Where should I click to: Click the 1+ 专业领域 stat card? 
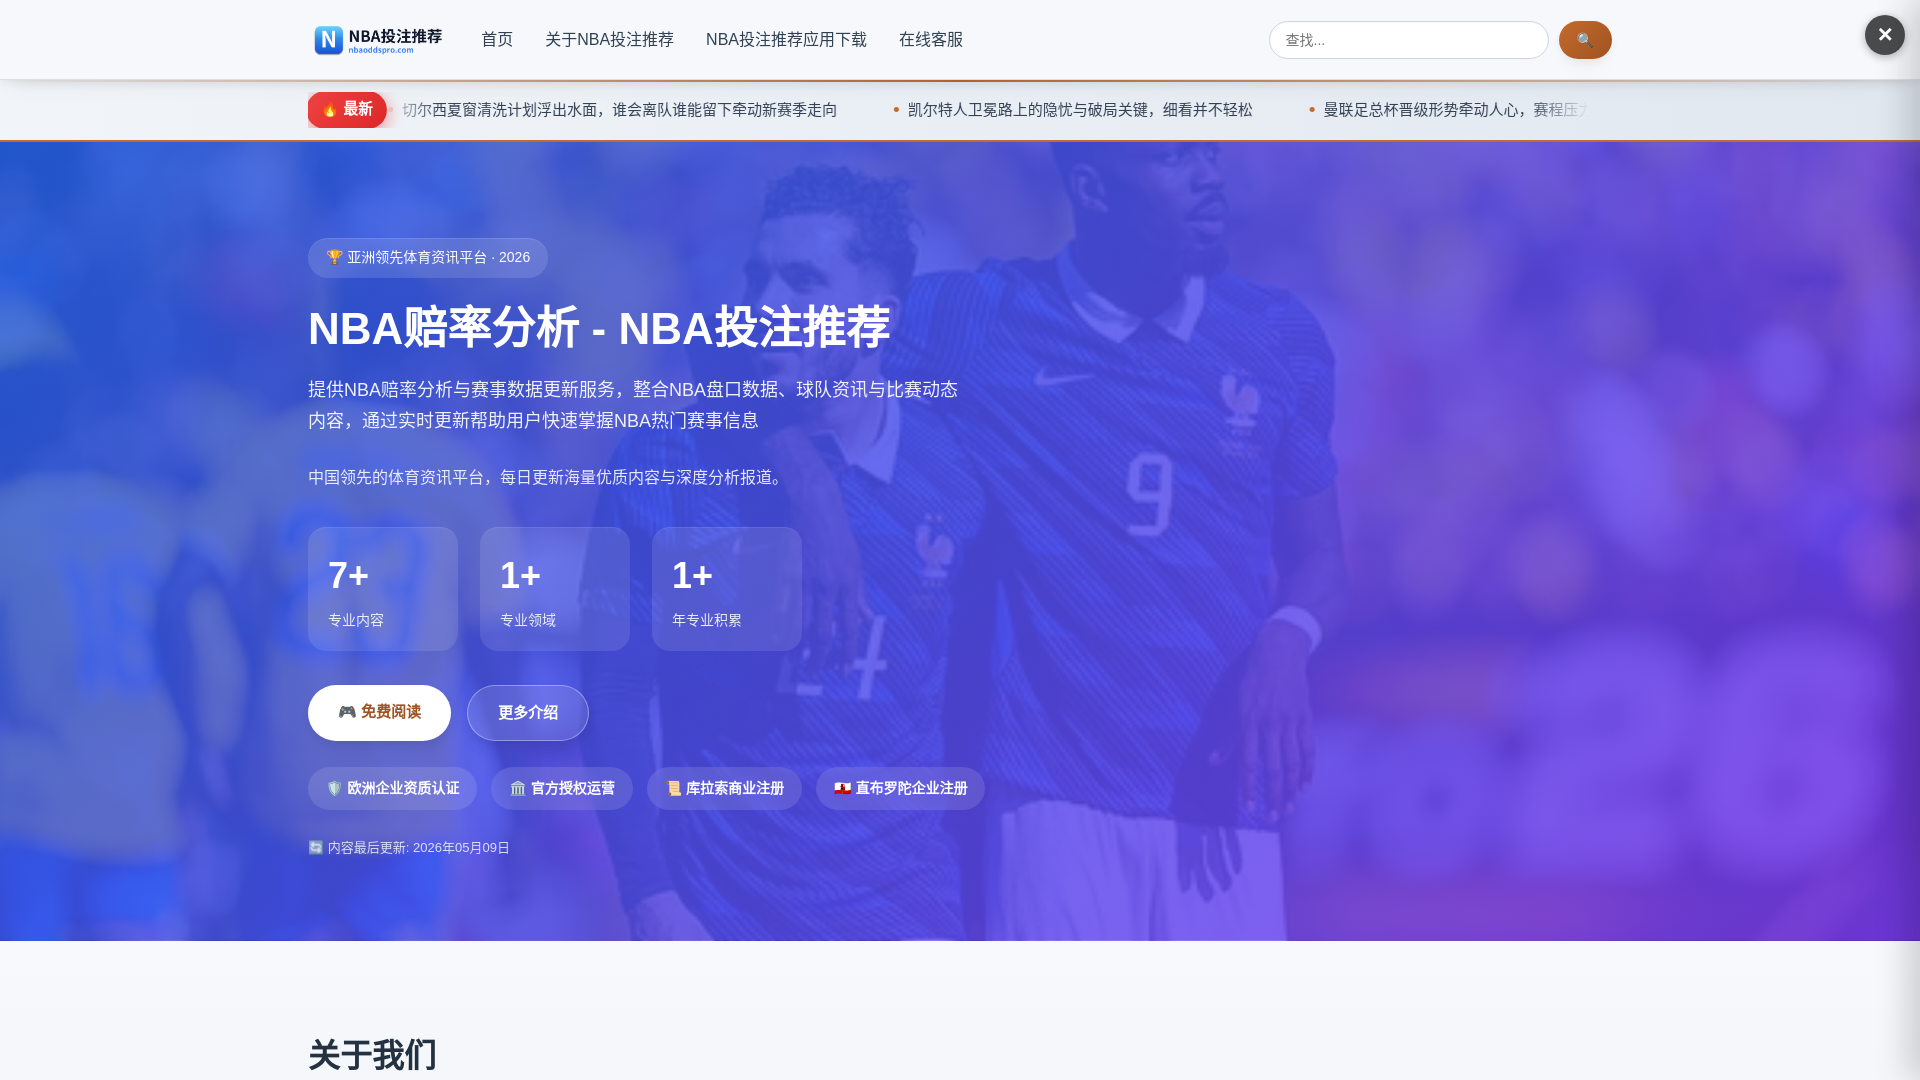555,589
